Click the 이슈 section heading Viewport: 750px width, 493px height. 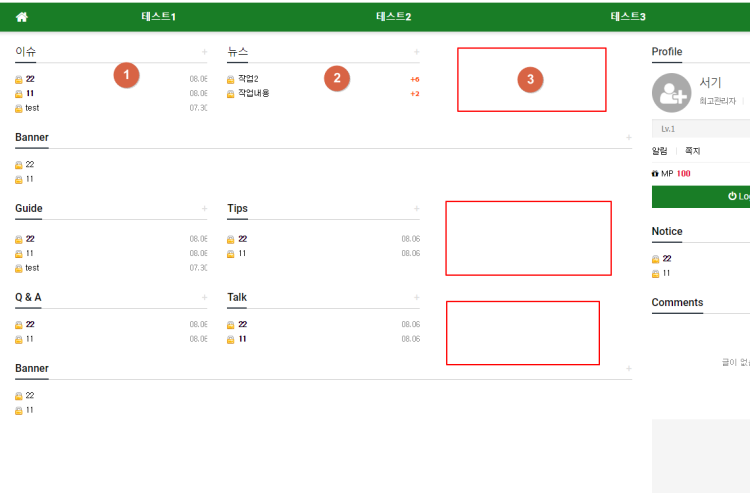(26, 51)
